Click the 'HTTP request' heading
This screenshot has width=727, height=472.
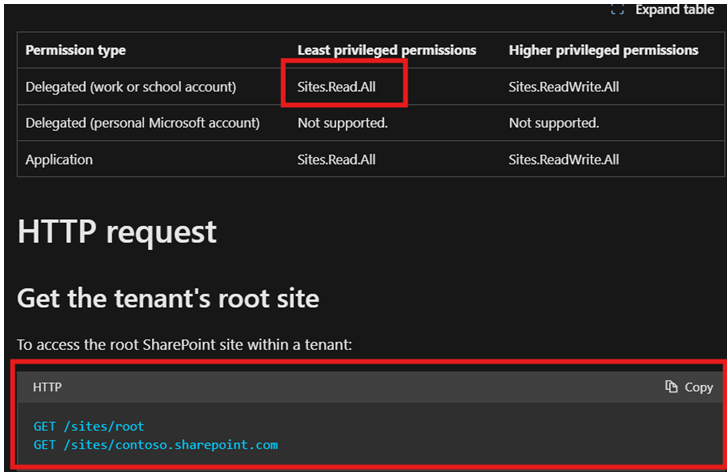point(117,232)
